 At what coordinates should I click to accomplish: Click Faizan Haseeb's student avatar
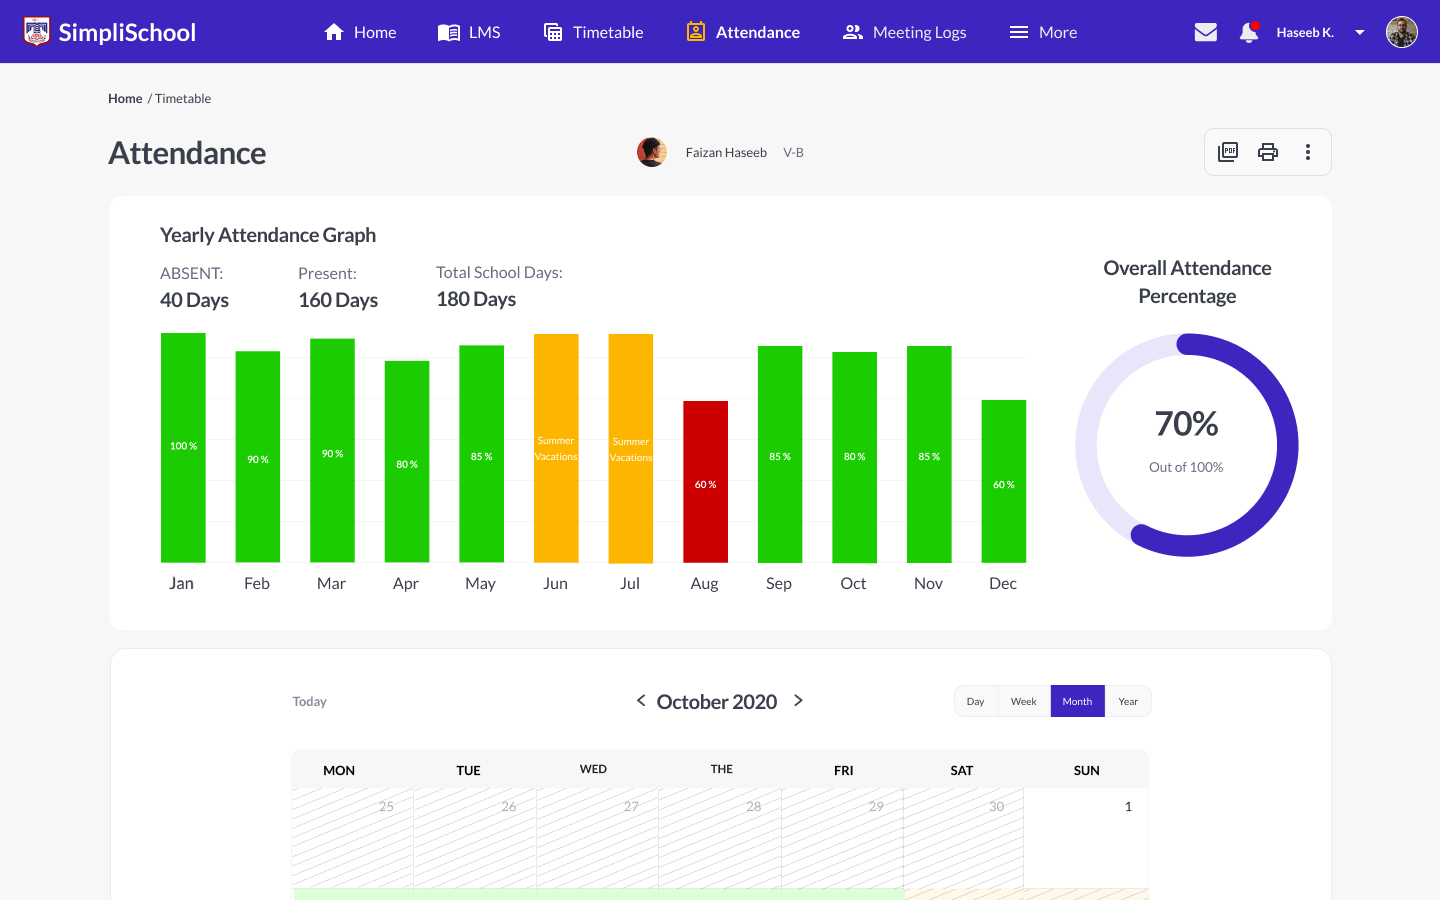coord(652,152)
